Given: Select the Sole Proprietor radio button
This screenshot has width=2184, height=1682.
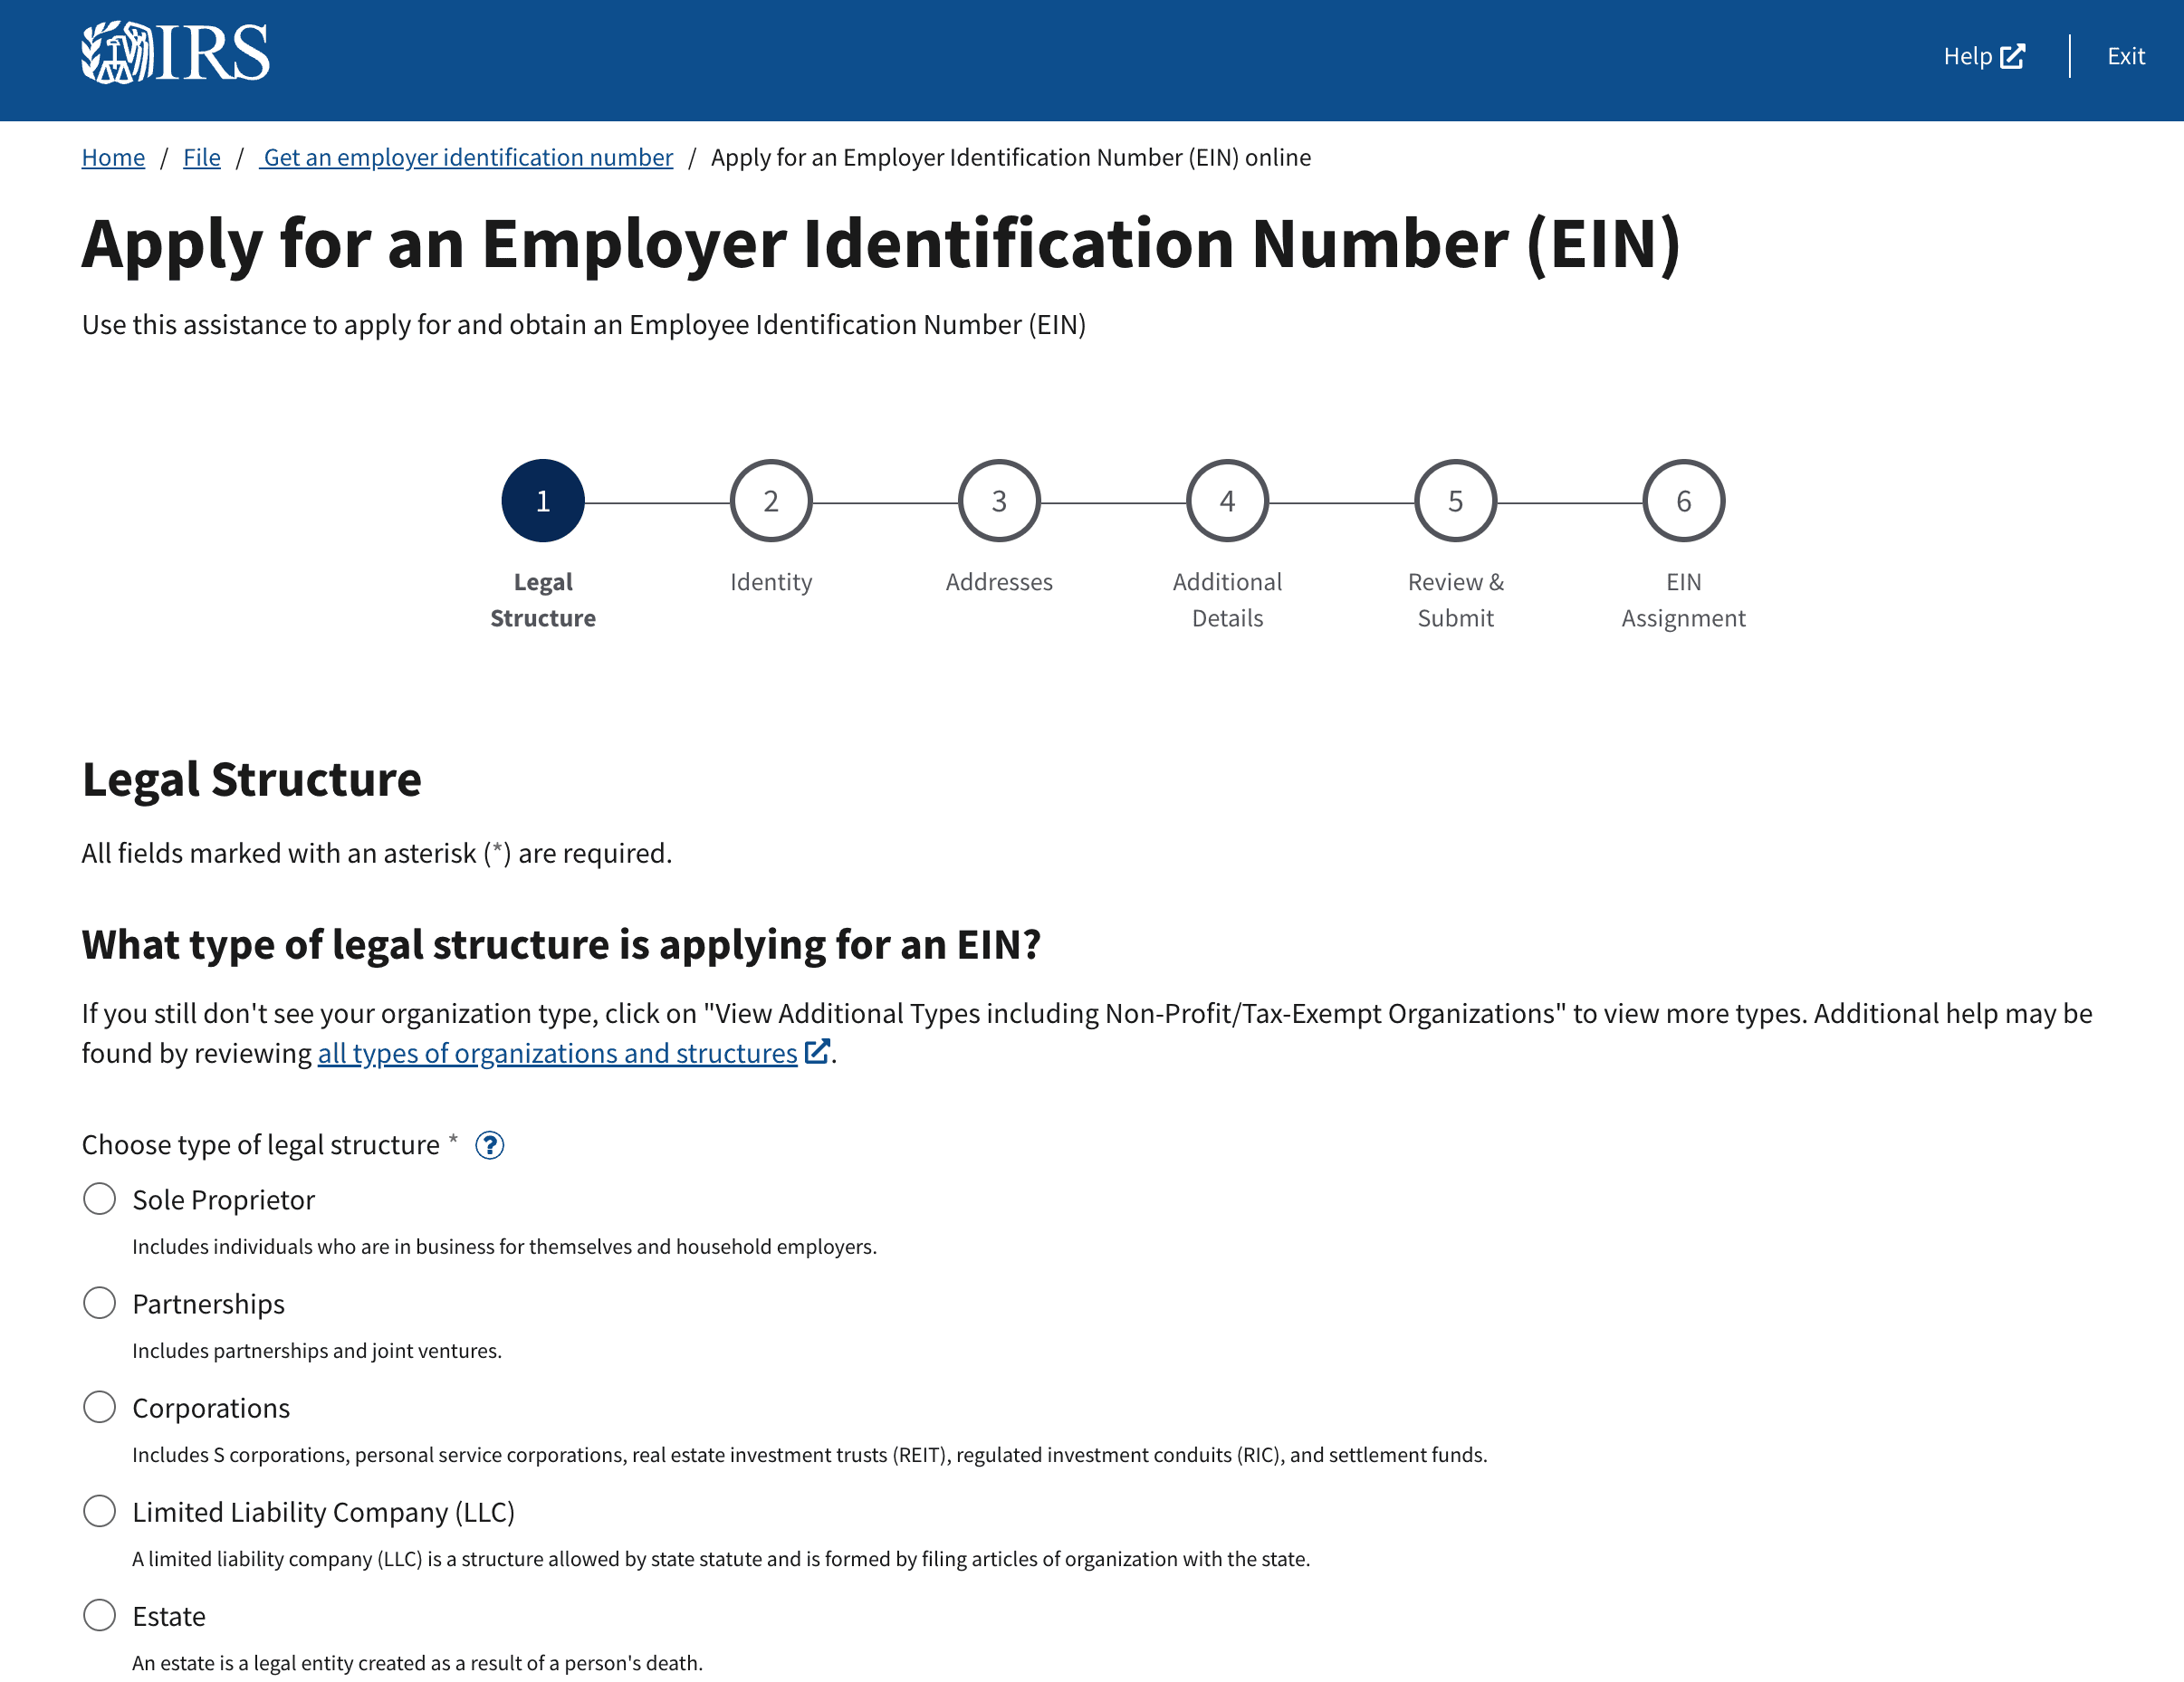Looking at the screenshot, I should tap(99, 1199).
